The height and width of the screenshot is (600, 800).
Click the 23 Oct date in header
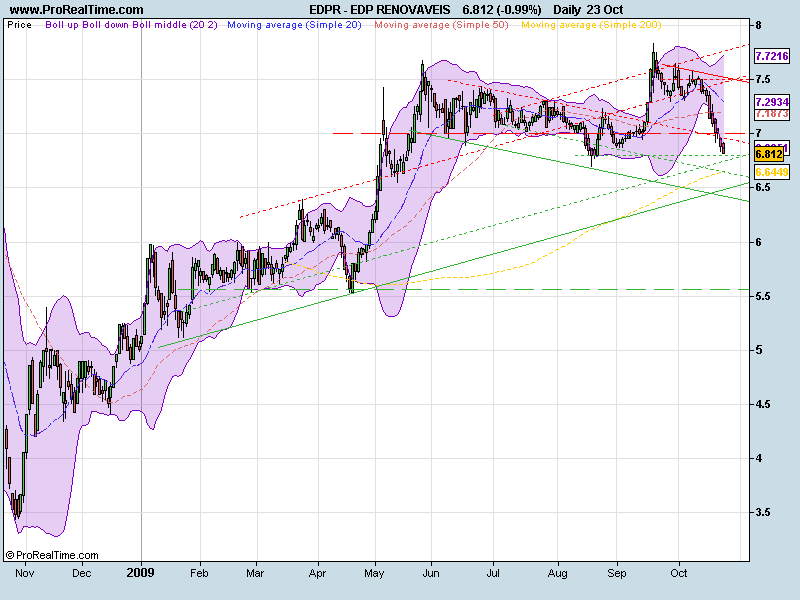click(x=605, y=10)
